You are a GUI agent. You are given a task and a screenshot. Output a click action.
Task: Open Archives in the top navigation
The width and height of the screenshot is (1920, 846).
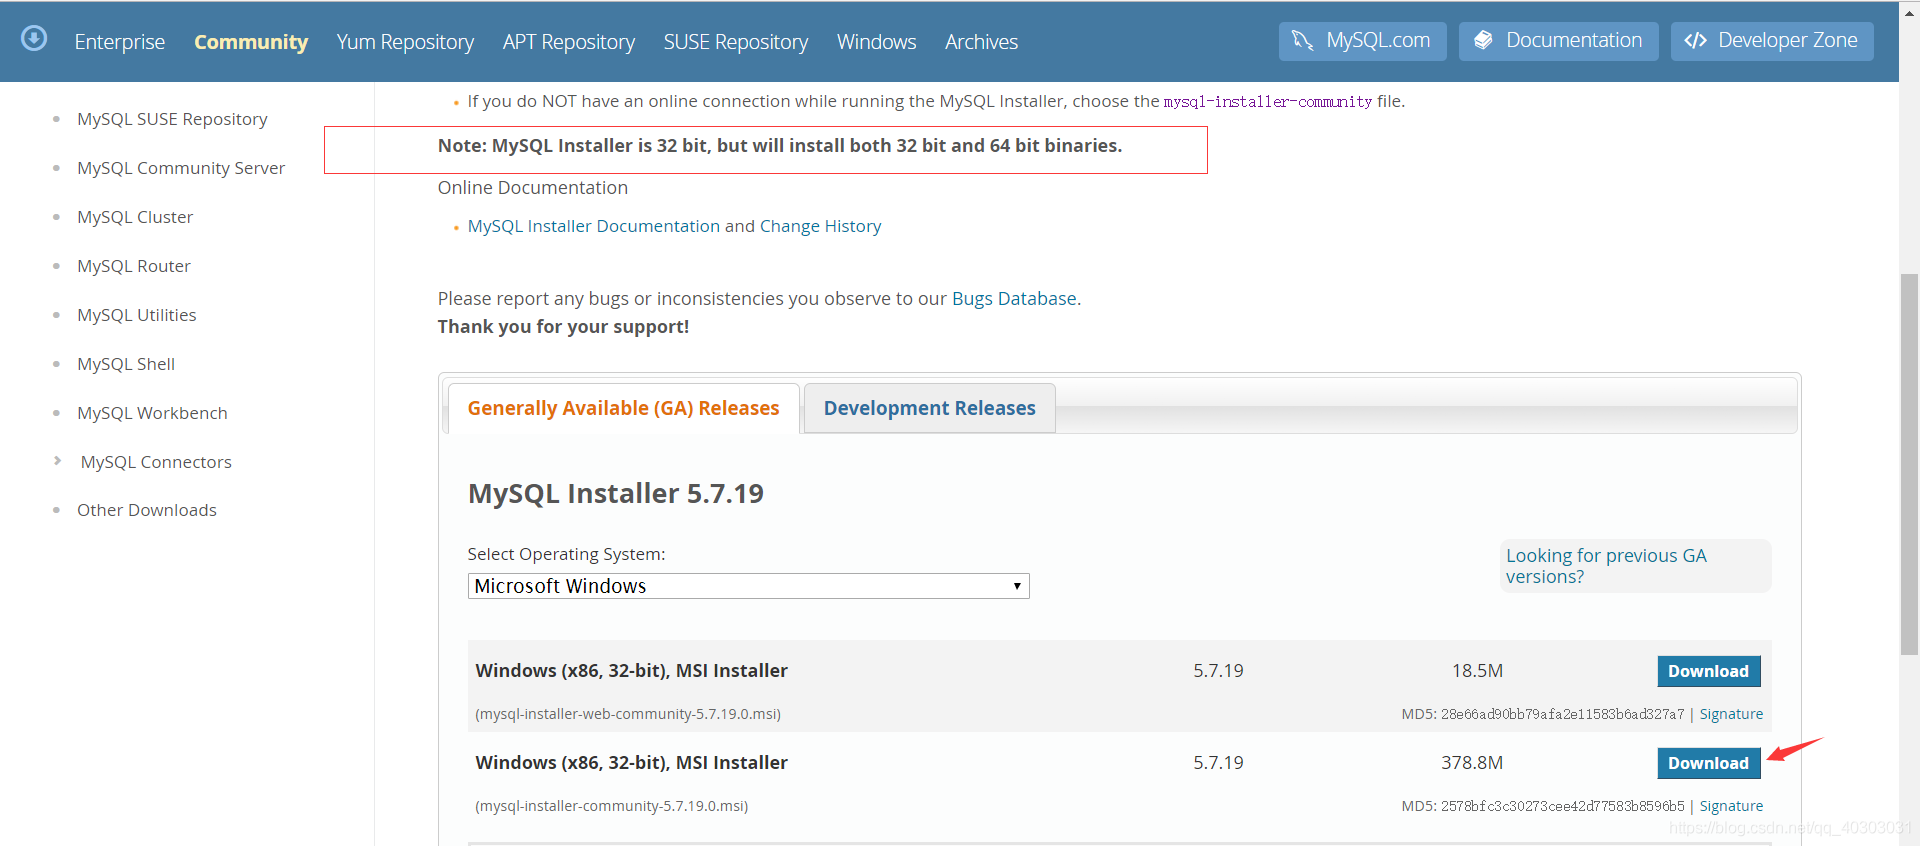pyautogui.click(x=981, y=42)
